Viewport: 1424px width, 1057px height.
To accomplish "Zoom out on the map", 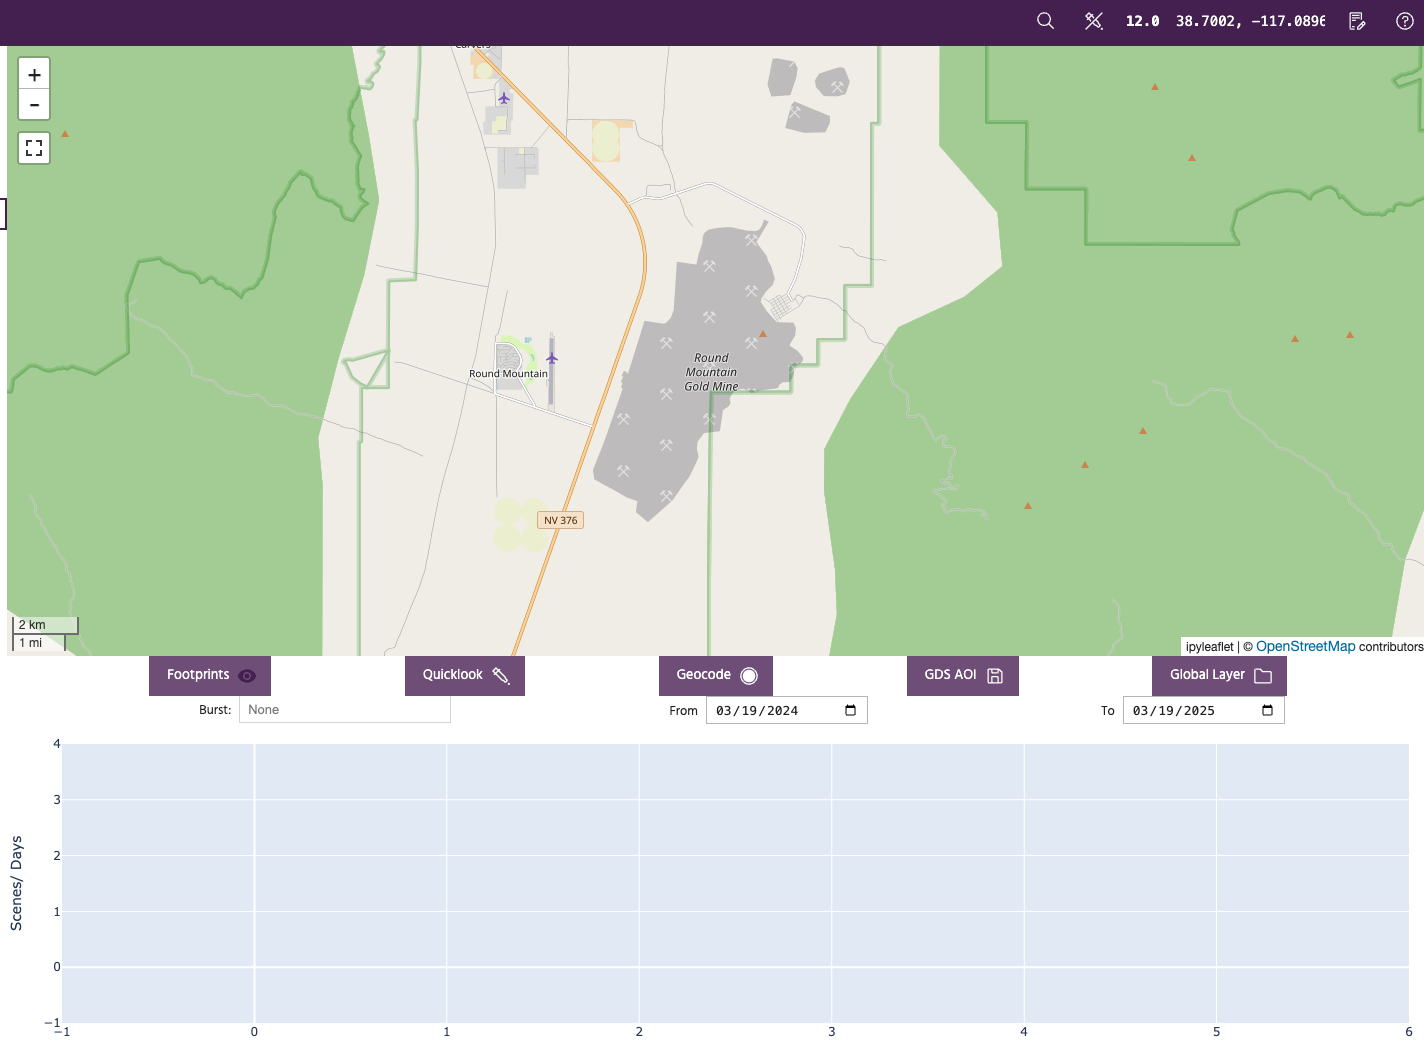I will 34,104.
